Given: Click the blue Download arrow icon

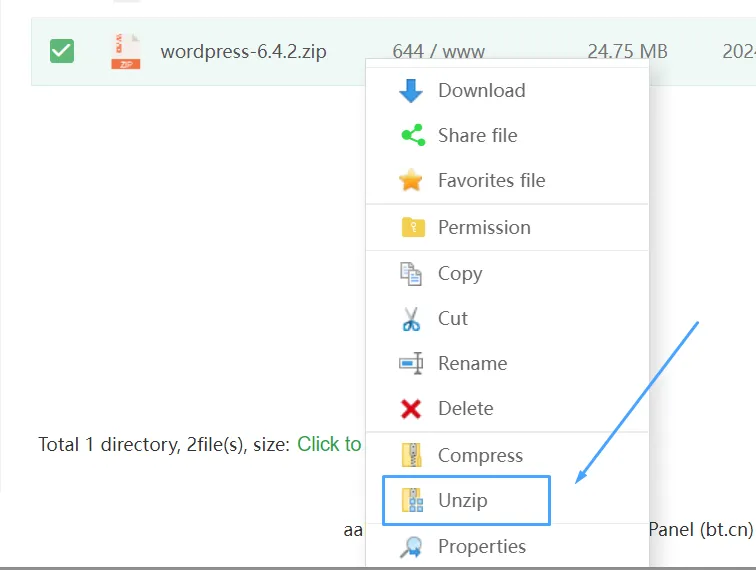Looking at the screenshot, I should tap(411, 91).
